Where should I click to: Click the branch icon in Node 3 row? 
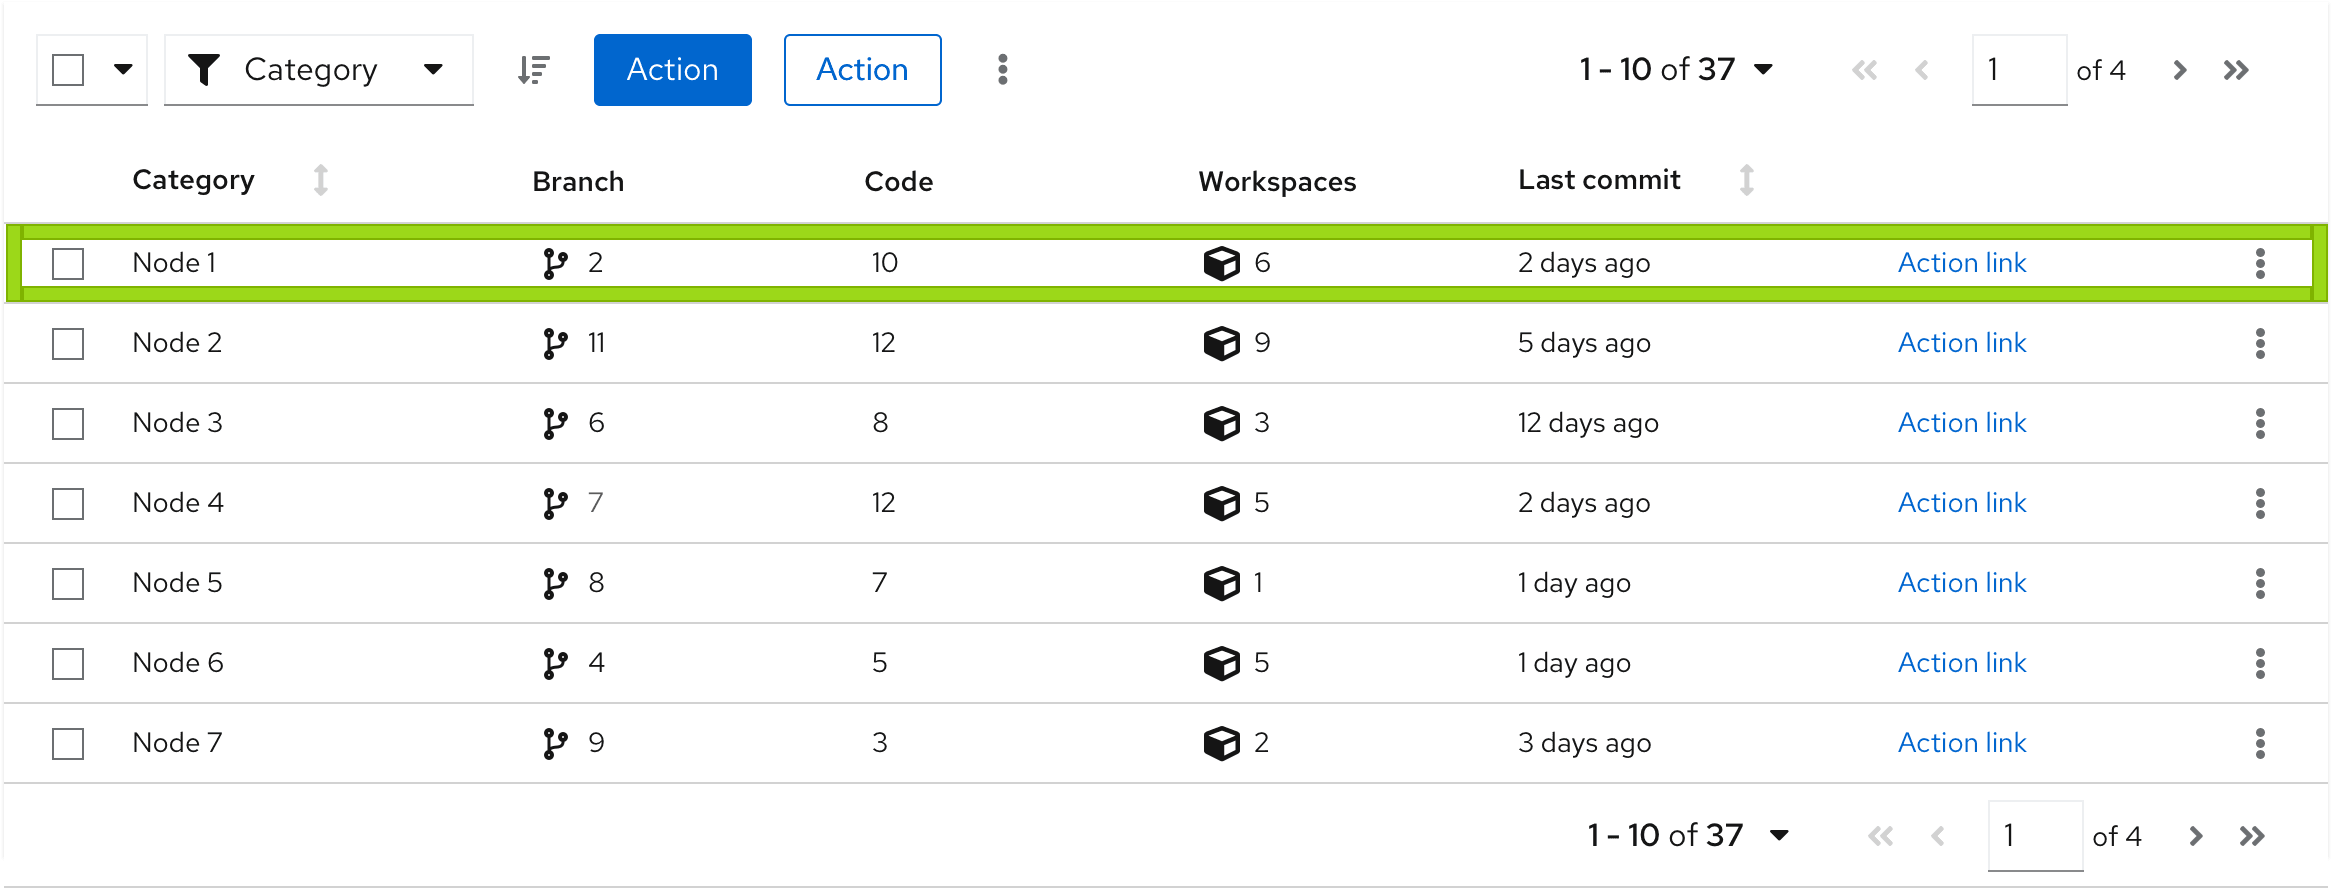555,423
